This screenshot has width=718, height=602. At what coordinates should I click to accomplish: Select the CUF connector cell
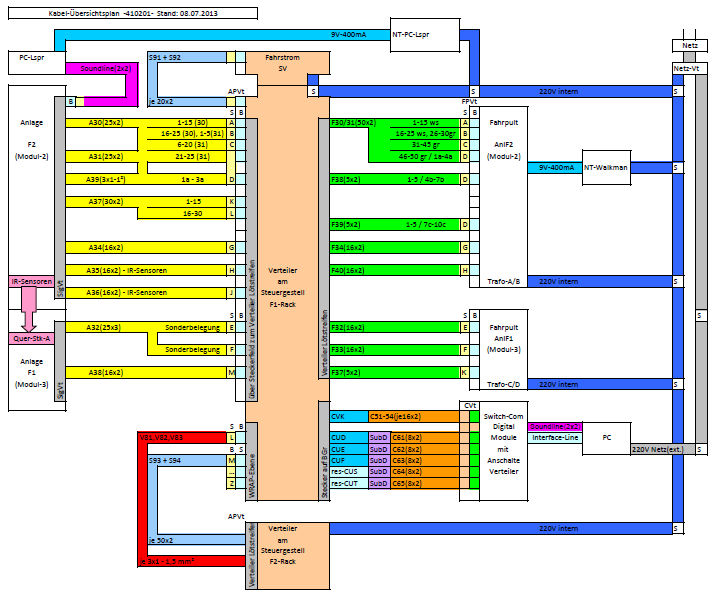(x=349, y=461)
